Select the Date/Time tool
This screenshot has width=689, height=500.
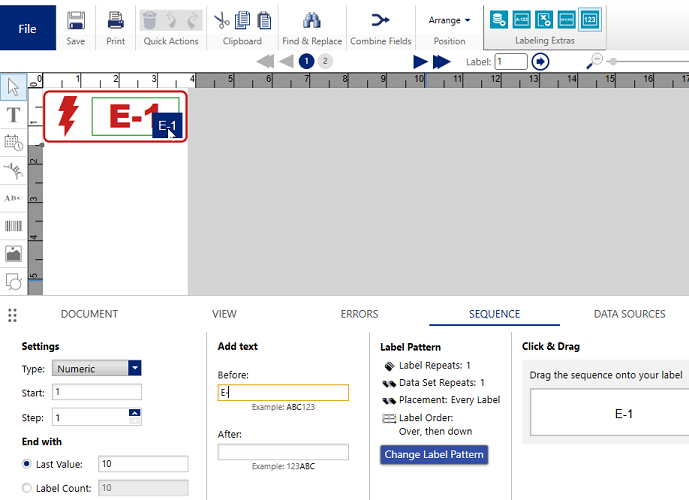[14, 143]
